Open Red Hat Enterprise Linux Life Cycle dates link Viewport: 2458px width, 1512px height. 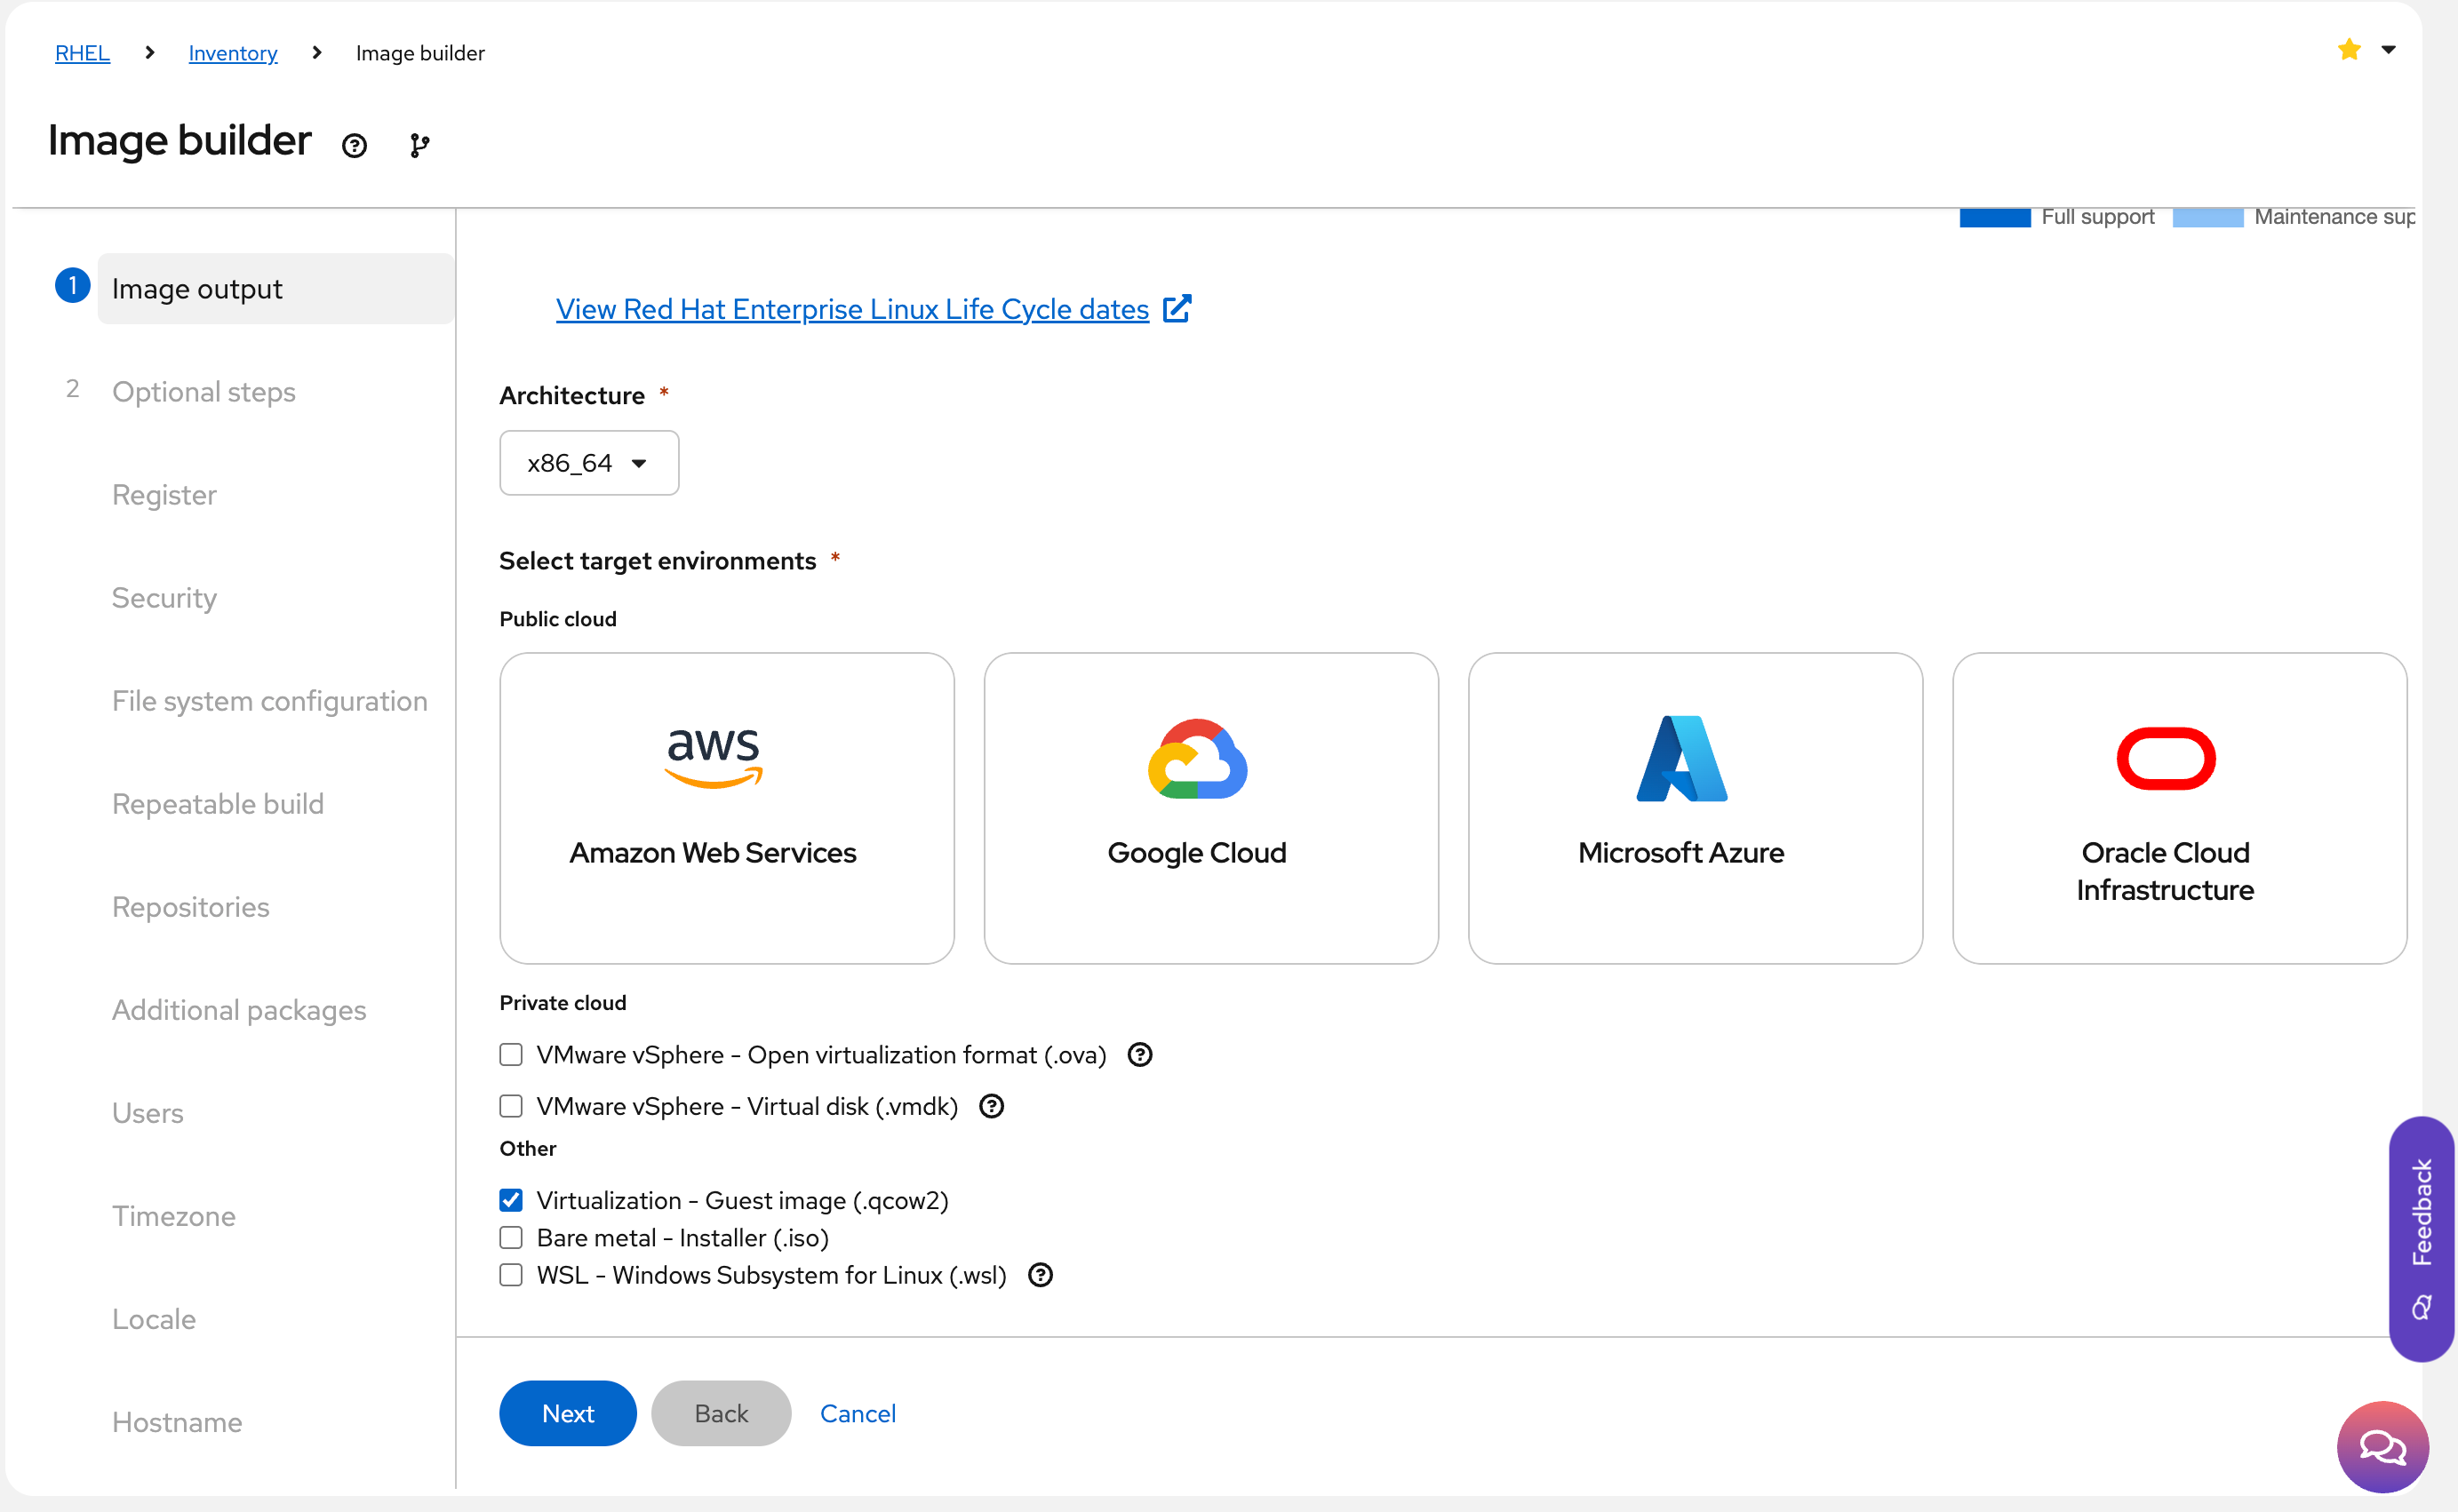click(852, 309)
